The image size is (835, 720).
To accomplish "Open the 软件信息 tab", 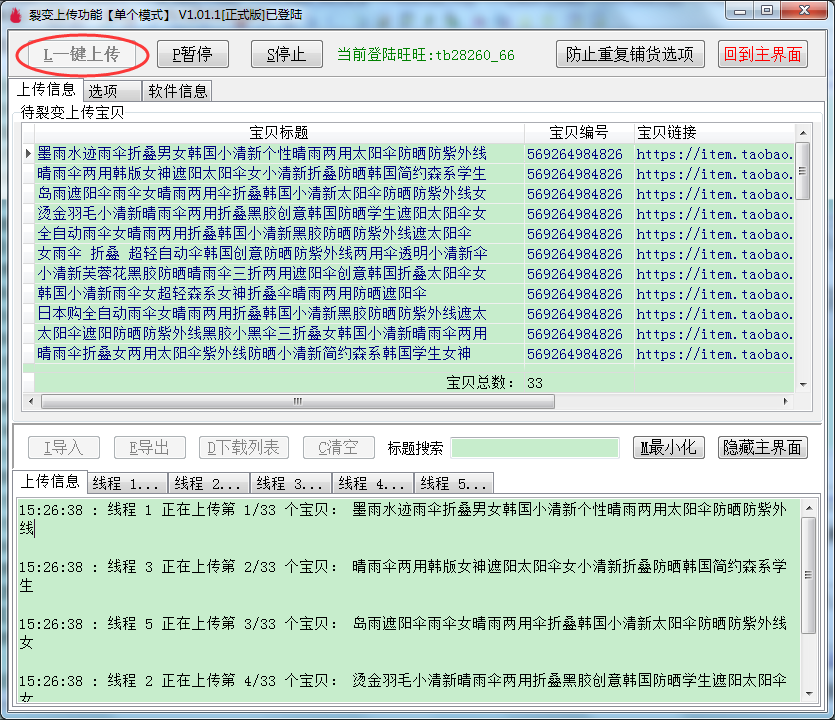I will [177, 91].
